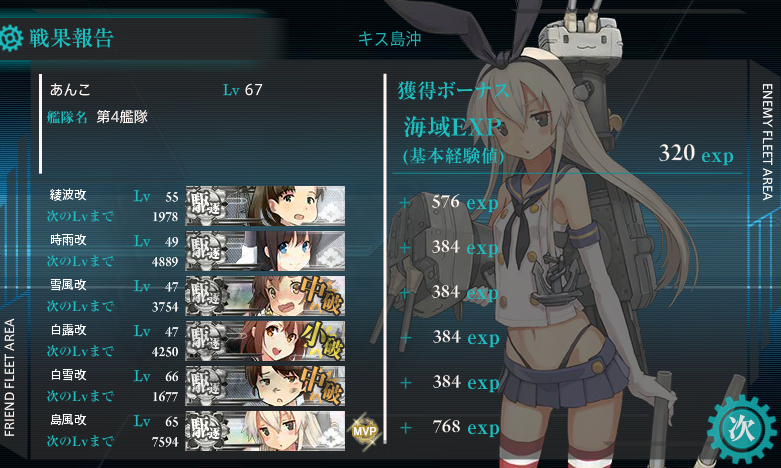This screenshot has width=781, height=468.
Task: Click the fleet name 第4艦隊
Action: (x=122, y=117)
